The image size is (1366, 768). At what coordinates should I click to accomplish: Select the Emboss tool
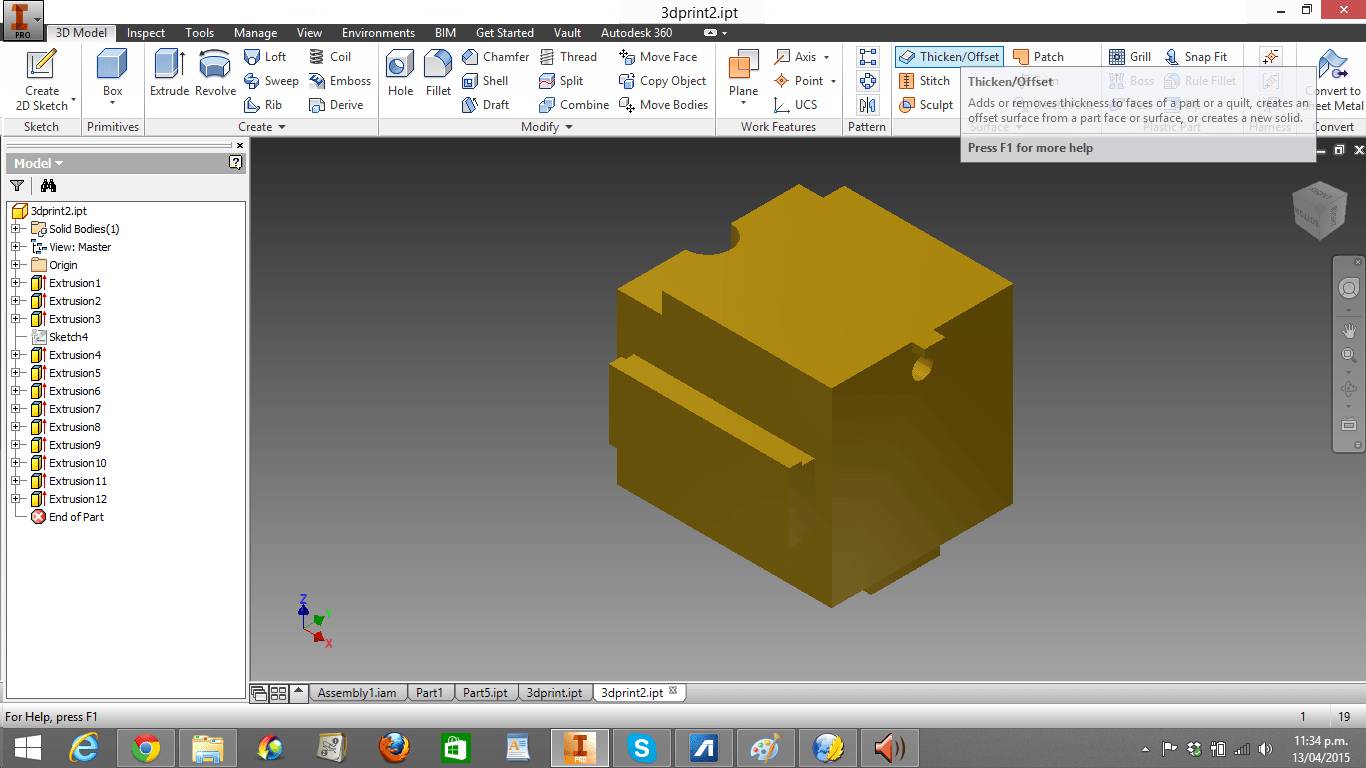point(340,81)
